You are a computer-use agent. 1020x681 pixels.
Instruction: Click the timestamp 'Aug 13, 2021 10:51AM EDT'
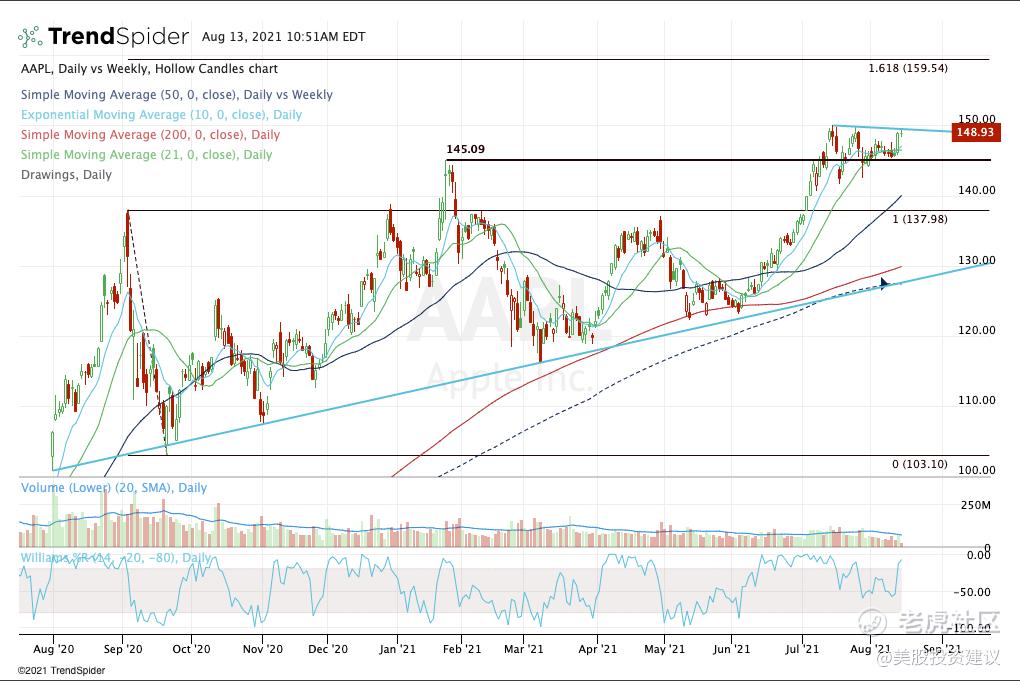click(x=284, y=37)
